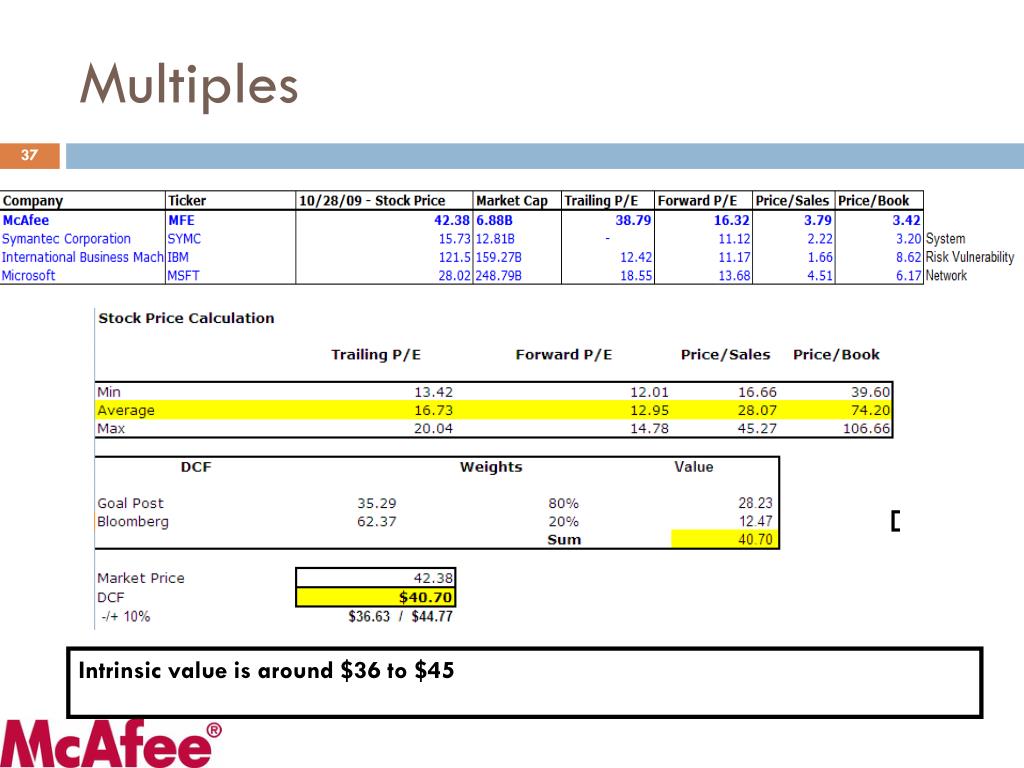Select McAfee trailing P/E 38.79
1024x768 pixels.
pos(633,220)
